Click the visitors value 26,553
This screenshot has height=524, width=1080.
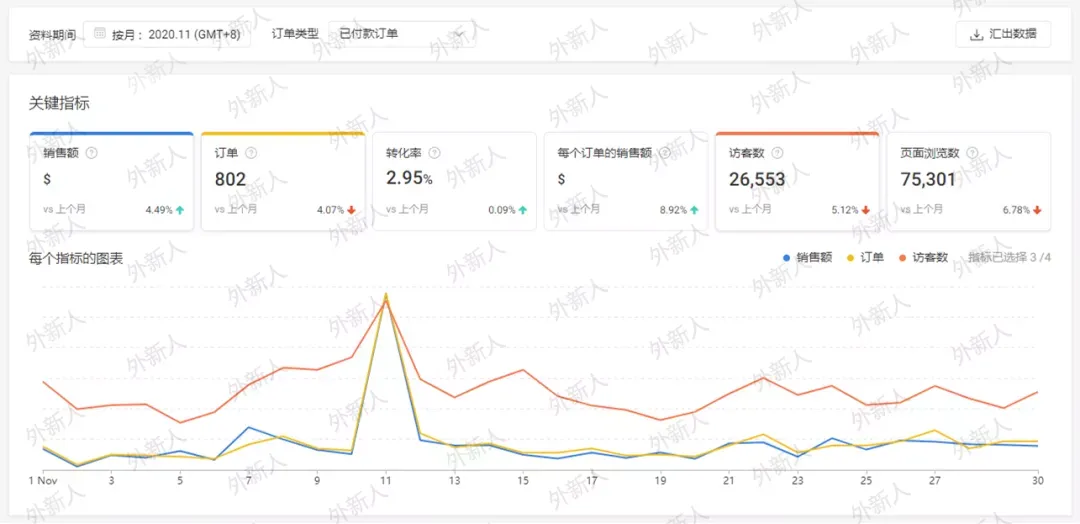point(757,180)
